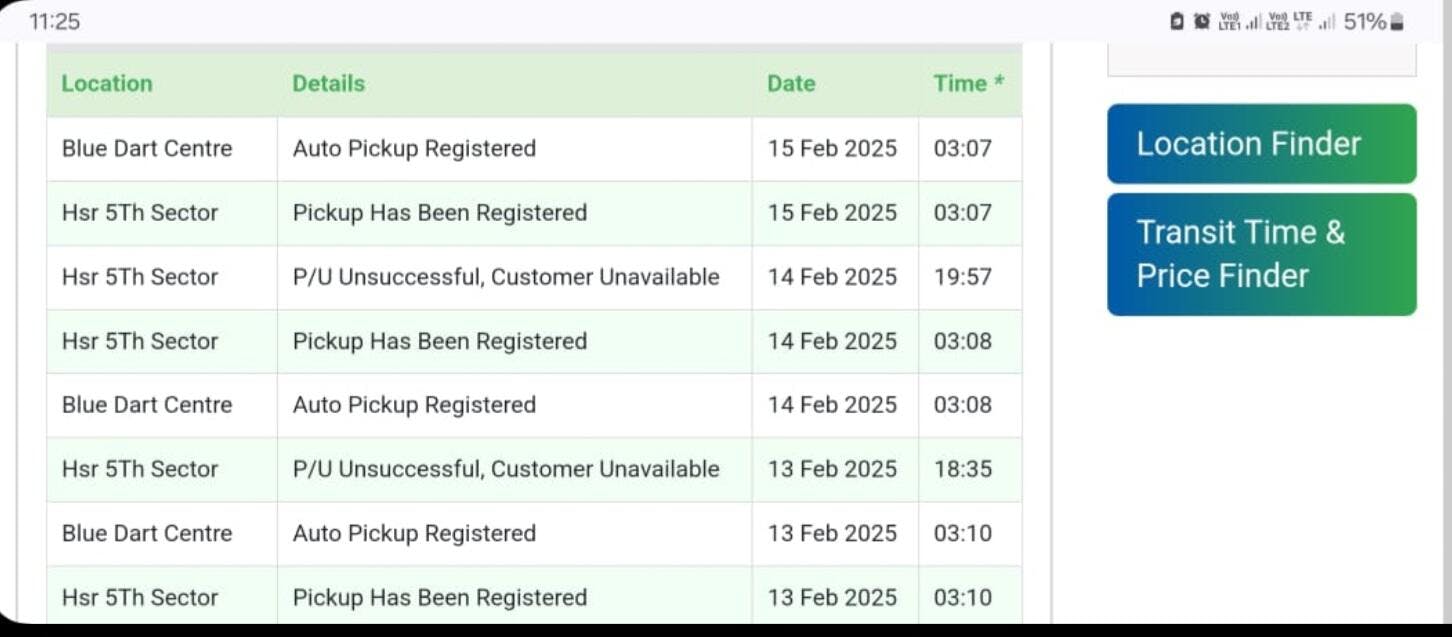This screenshot has width=1452, height=637.
Task: Open Transit Time & Price Finder
Action: (x=1261, y=254)
